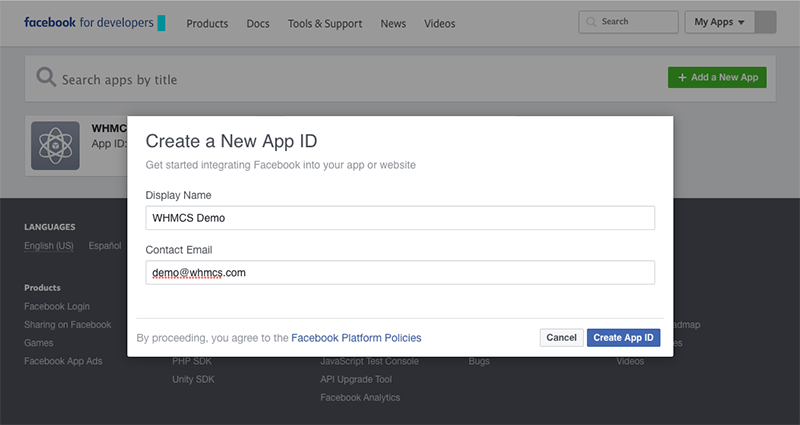800x425 pixels.
Task: Click the WHMCS app atom icon thumbnail
Action: point(55,145)
